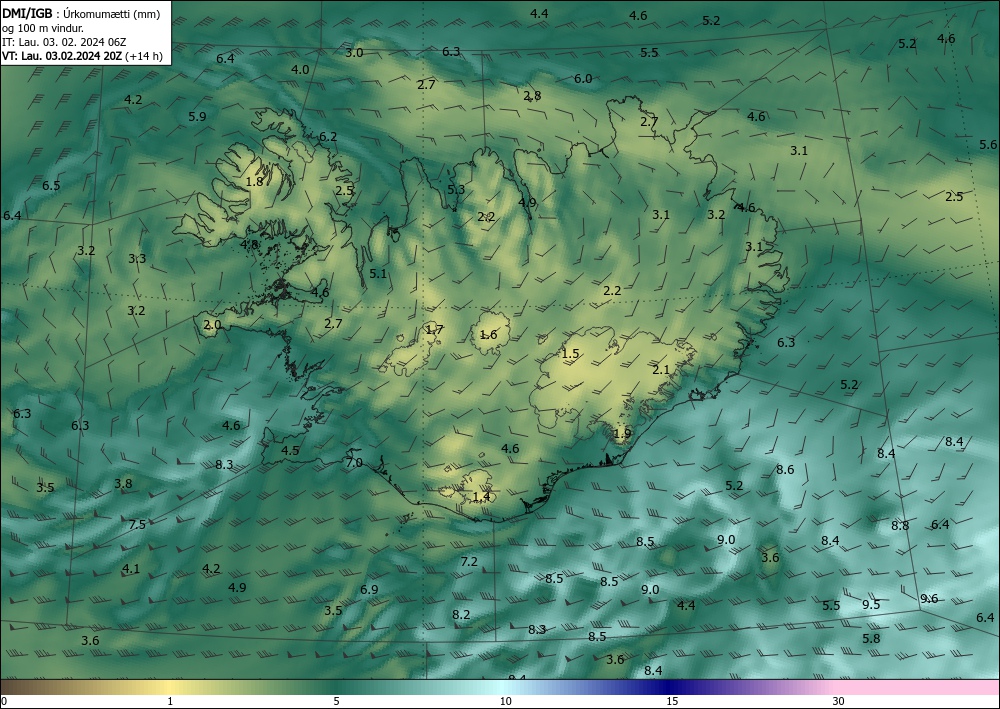Click the 1.6 value on the glacier

488,335
